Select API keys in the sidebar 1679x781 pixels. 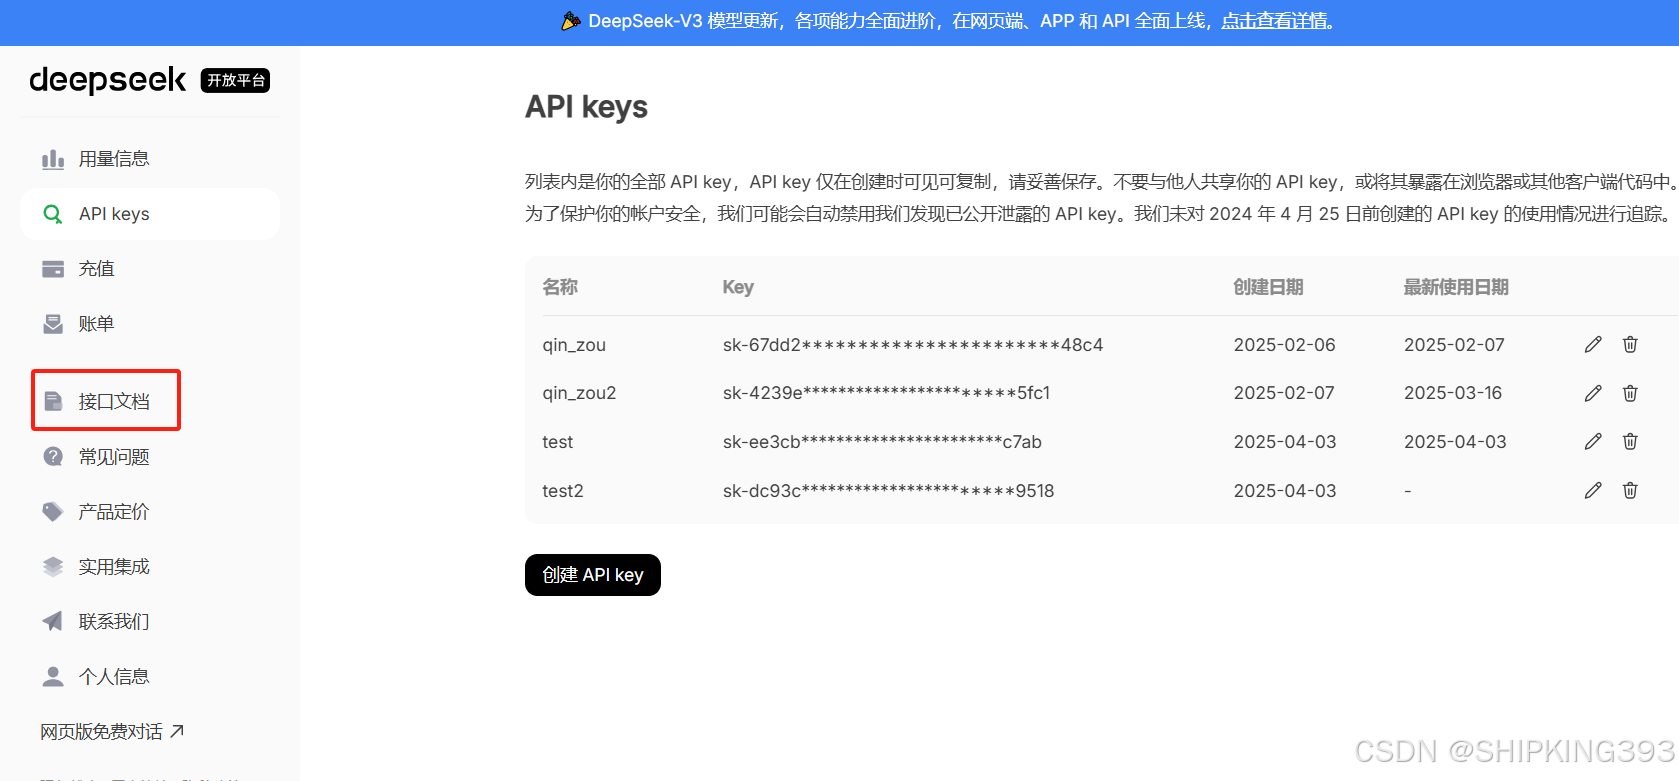click(150, 214)
